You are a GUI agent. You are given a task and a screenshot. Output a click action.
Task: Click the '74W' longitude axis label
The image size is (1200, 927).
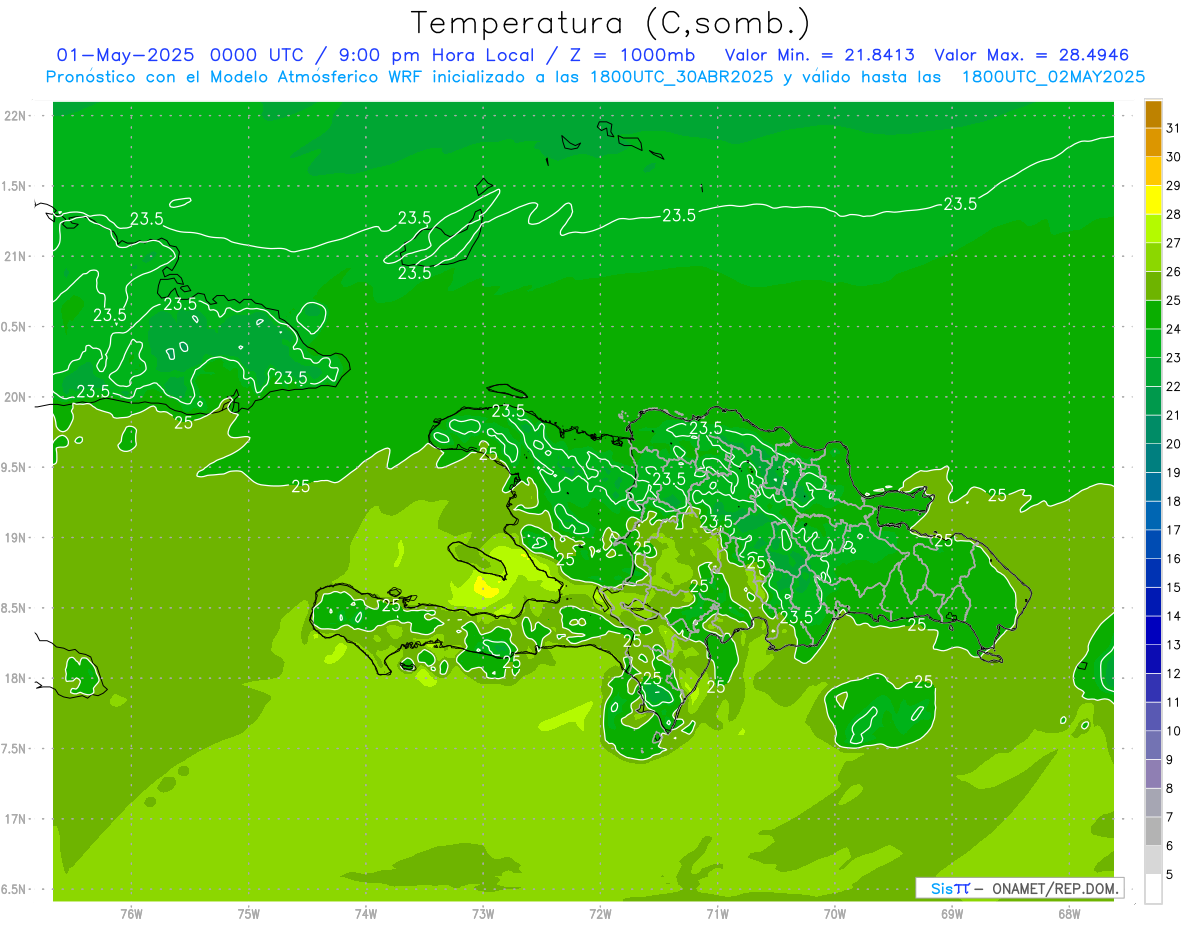pos(366,913)
